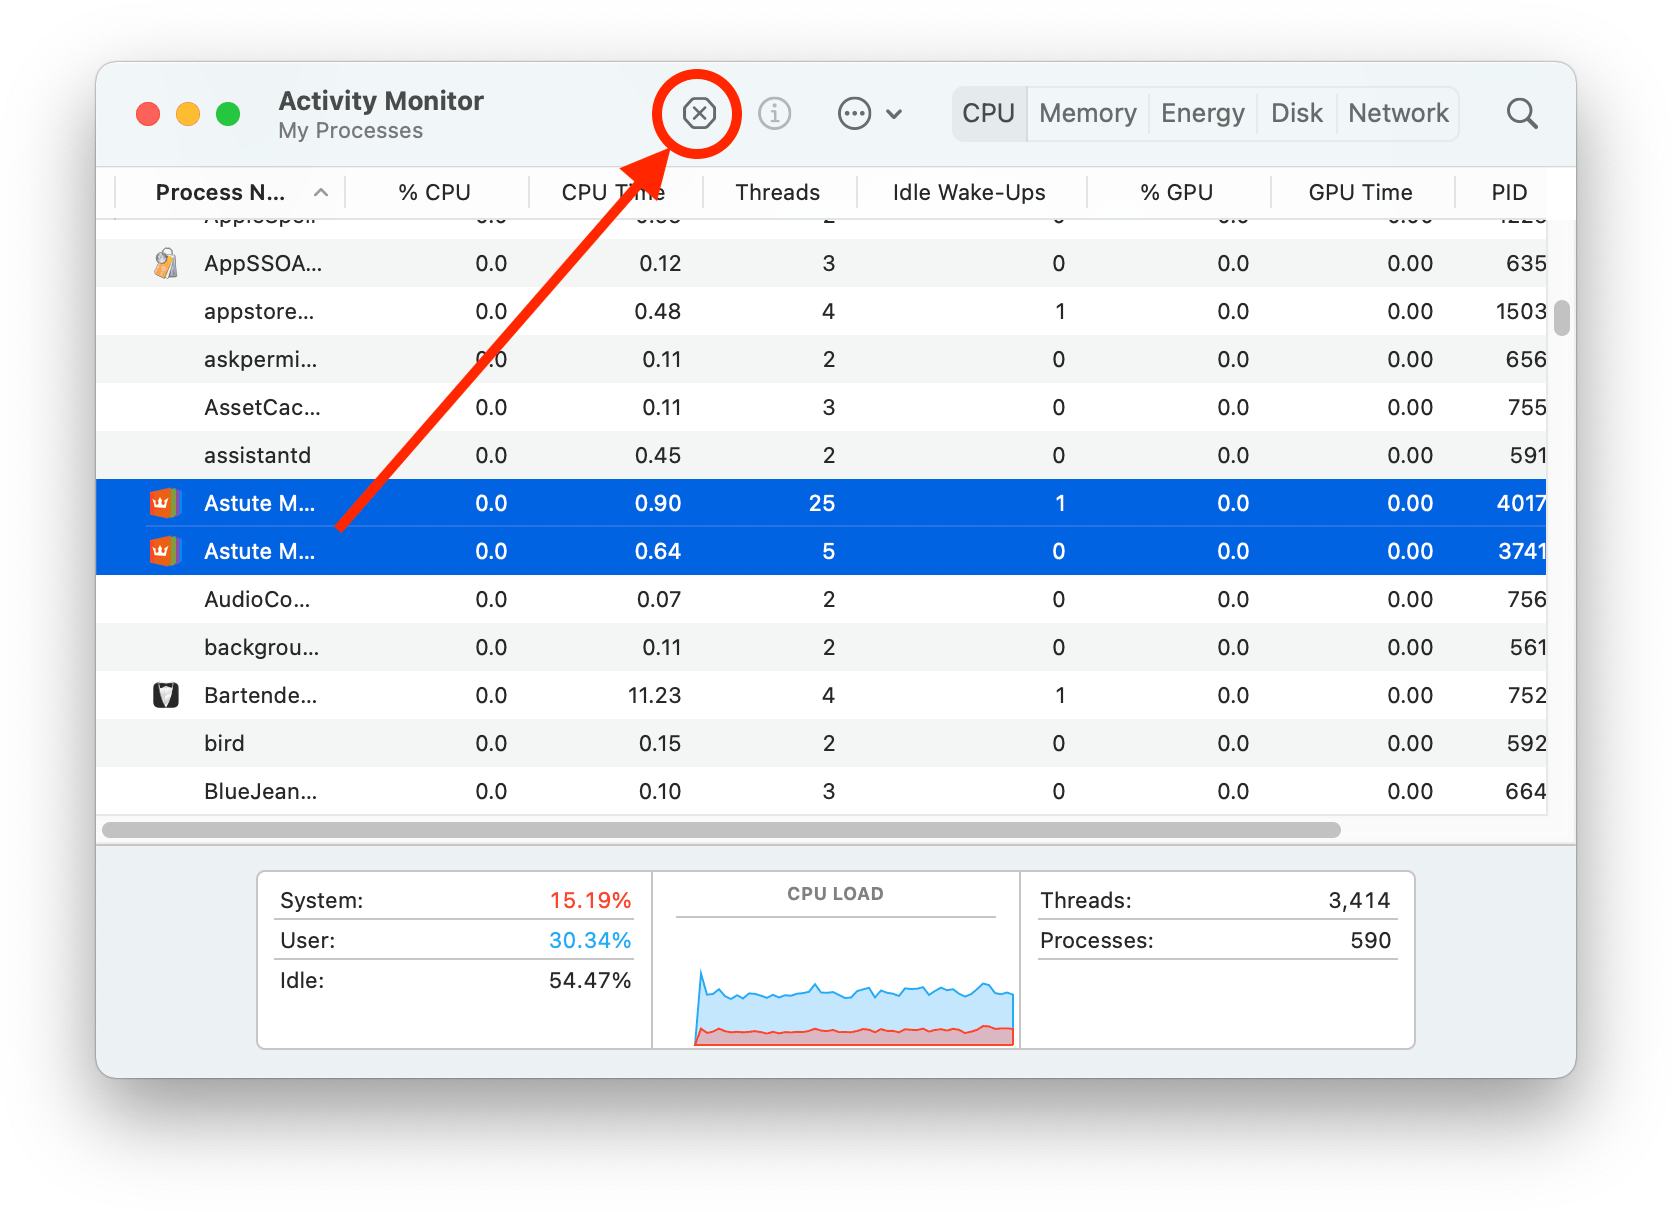Click the search magnifier icon
The width and height of the screenshot is (1672, 1212).
[x=1521, y=114]
